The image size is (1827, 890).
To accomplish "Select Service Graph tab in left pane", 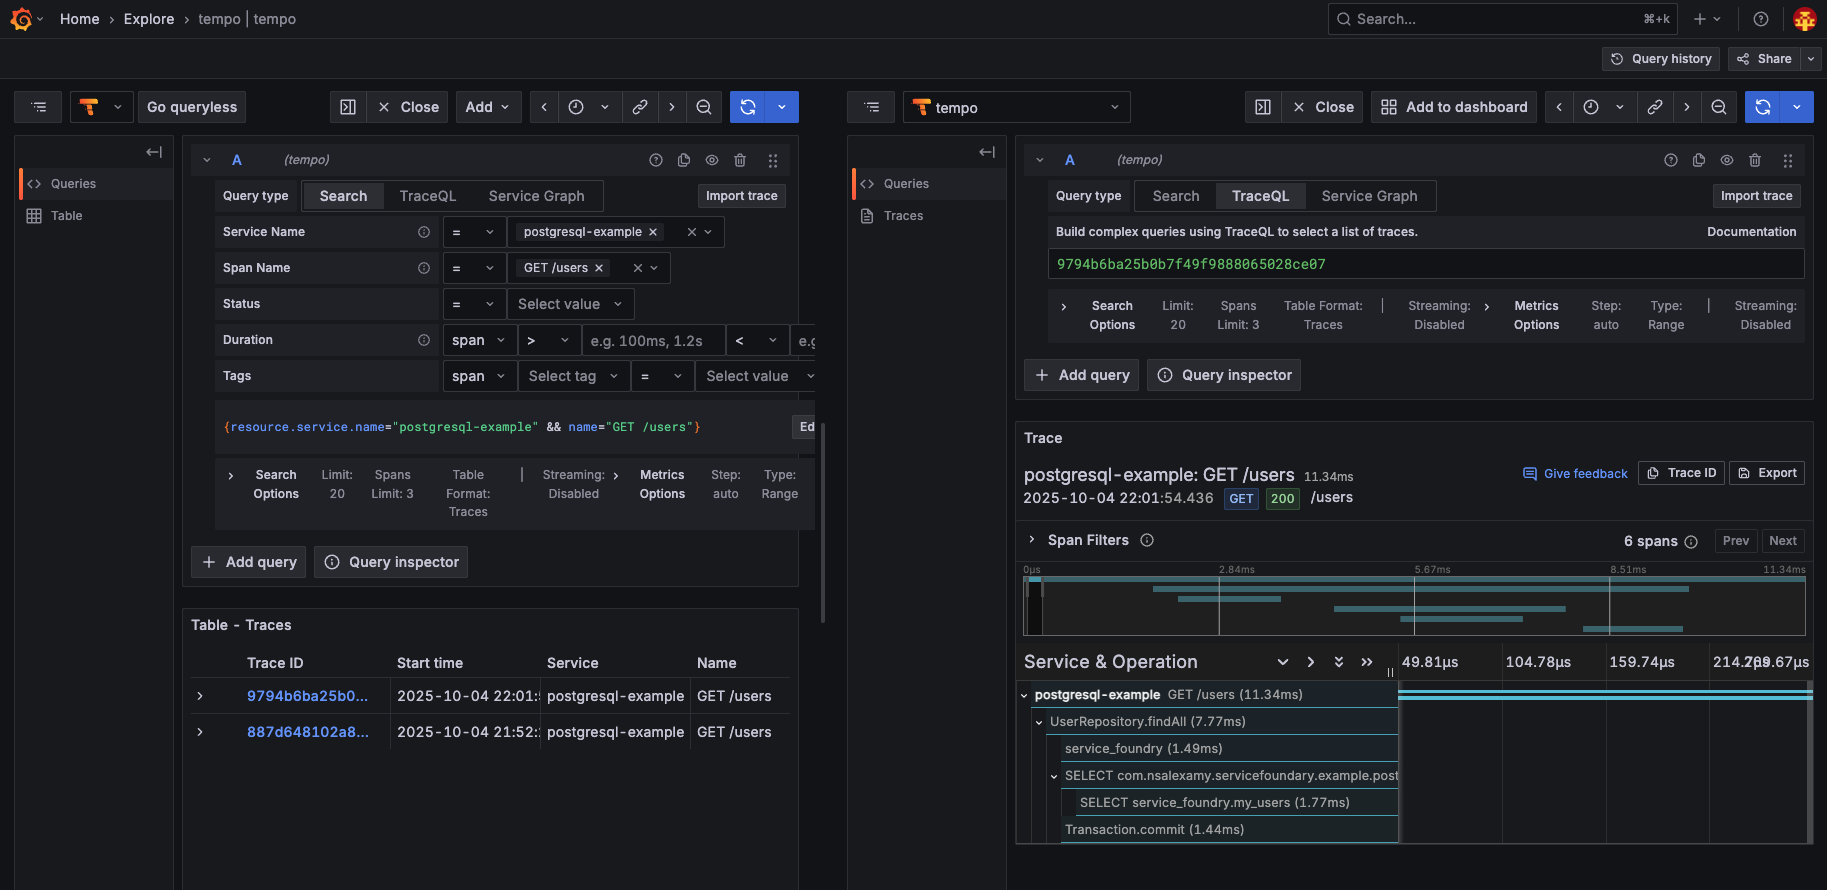I will [x=537, y=196].
